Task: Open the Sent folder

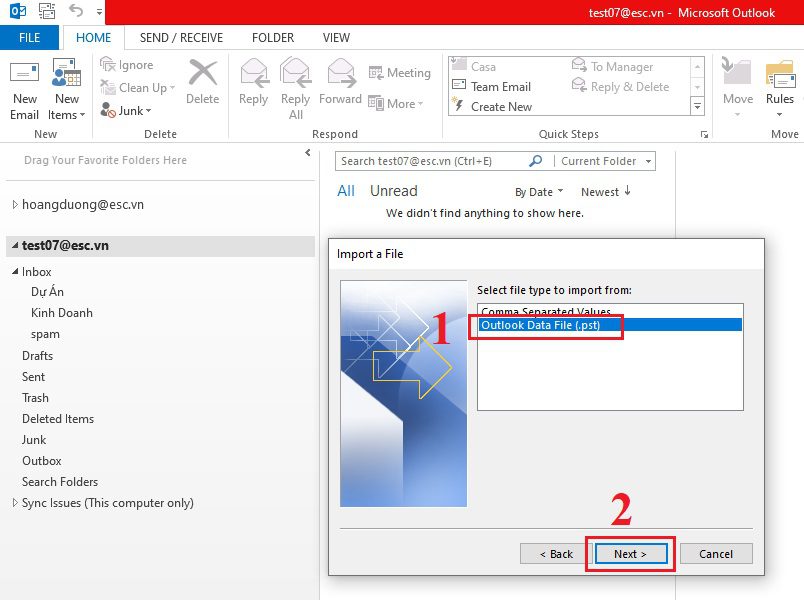Action: tap(33, 376)
